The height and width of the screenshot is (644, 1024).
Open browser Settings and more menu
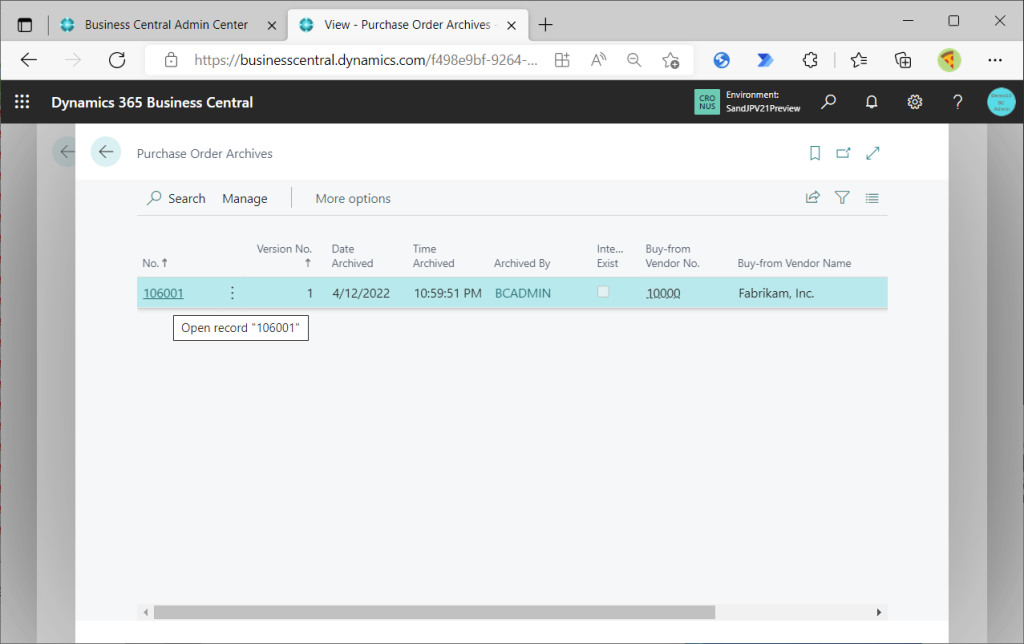tap(995, 60)
